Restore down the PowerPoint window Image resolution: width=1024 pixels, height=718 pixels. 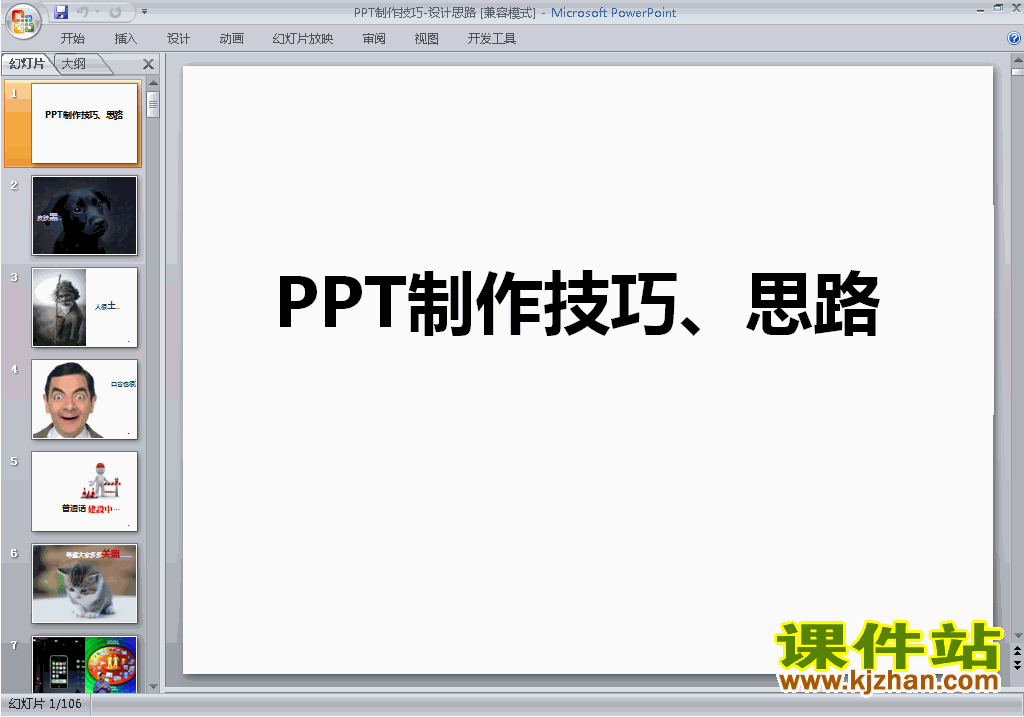(x=998, y=8)
